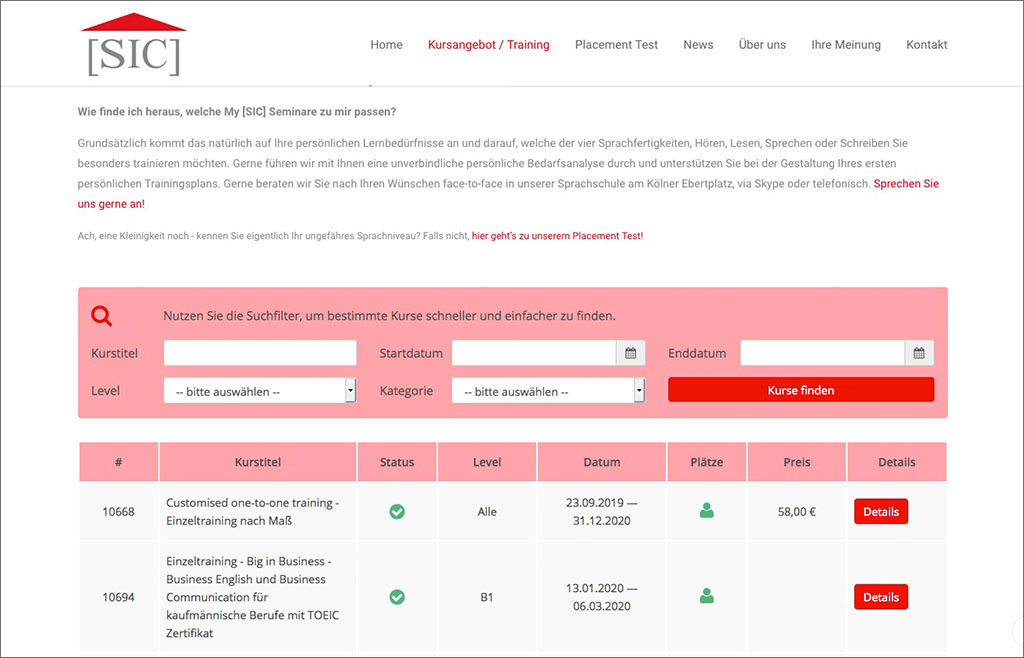Select course number 10668 cell
The height and width of the screenshot is (658, 1024).
[x=118, y=512]
